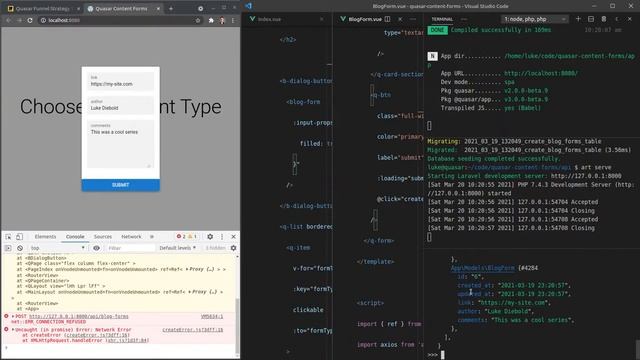Screen dimensions: 640x360
Task: Create a new terminal with the plus icon
Action: pyautogui.click(x=578, y=19)
